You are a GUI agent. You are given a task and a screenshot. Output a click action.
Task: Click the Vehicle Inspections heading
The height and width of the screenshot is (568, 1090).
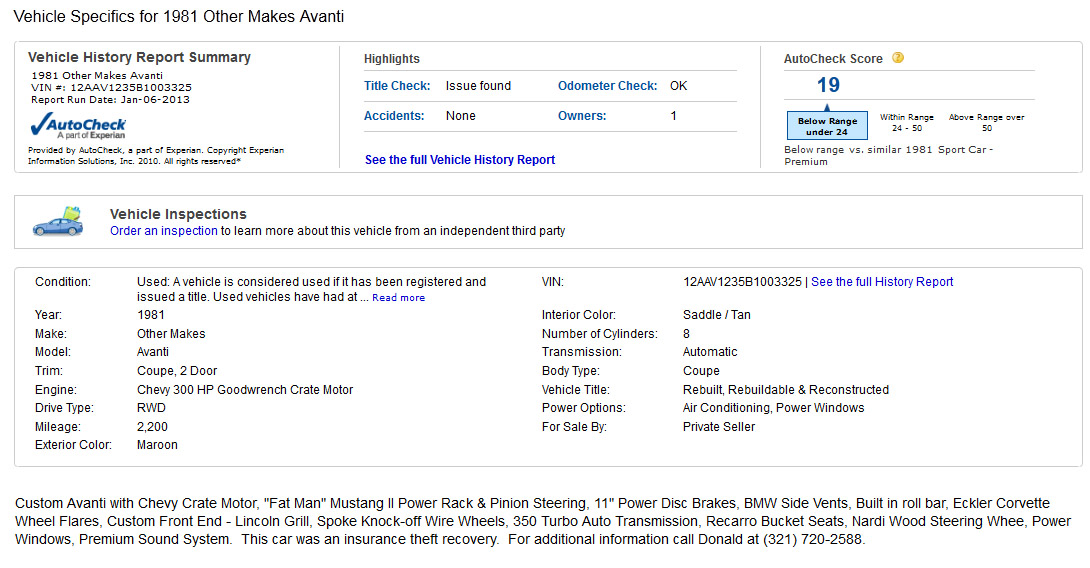178,214
